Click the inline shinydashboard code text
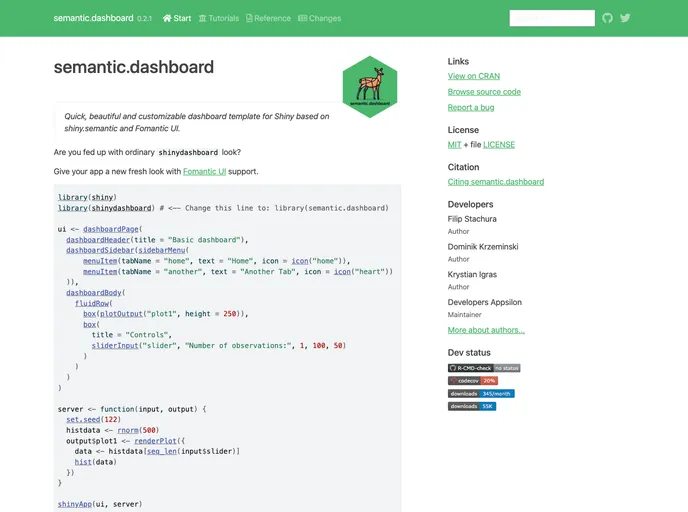 188,153
